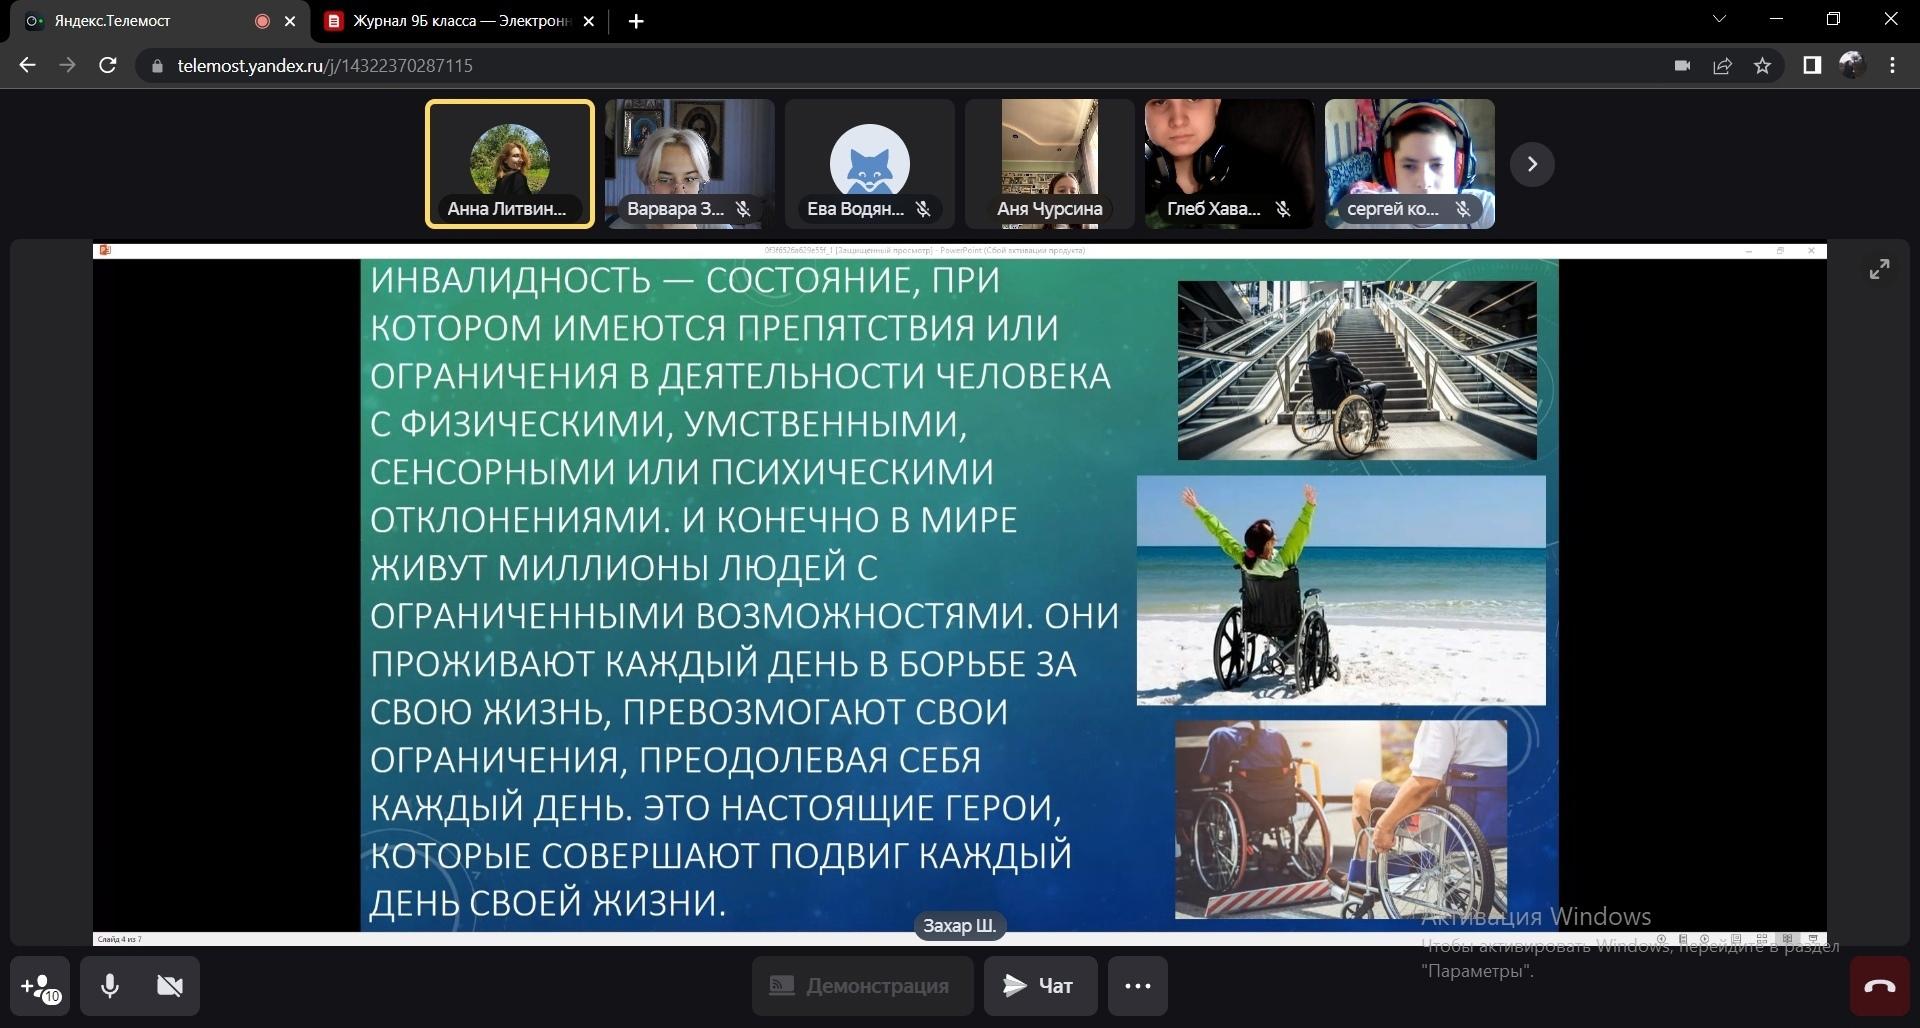Open a new browser tab
This screenshot has width=1920, height=1028.
pyautogui.click(x=636, y=21)
